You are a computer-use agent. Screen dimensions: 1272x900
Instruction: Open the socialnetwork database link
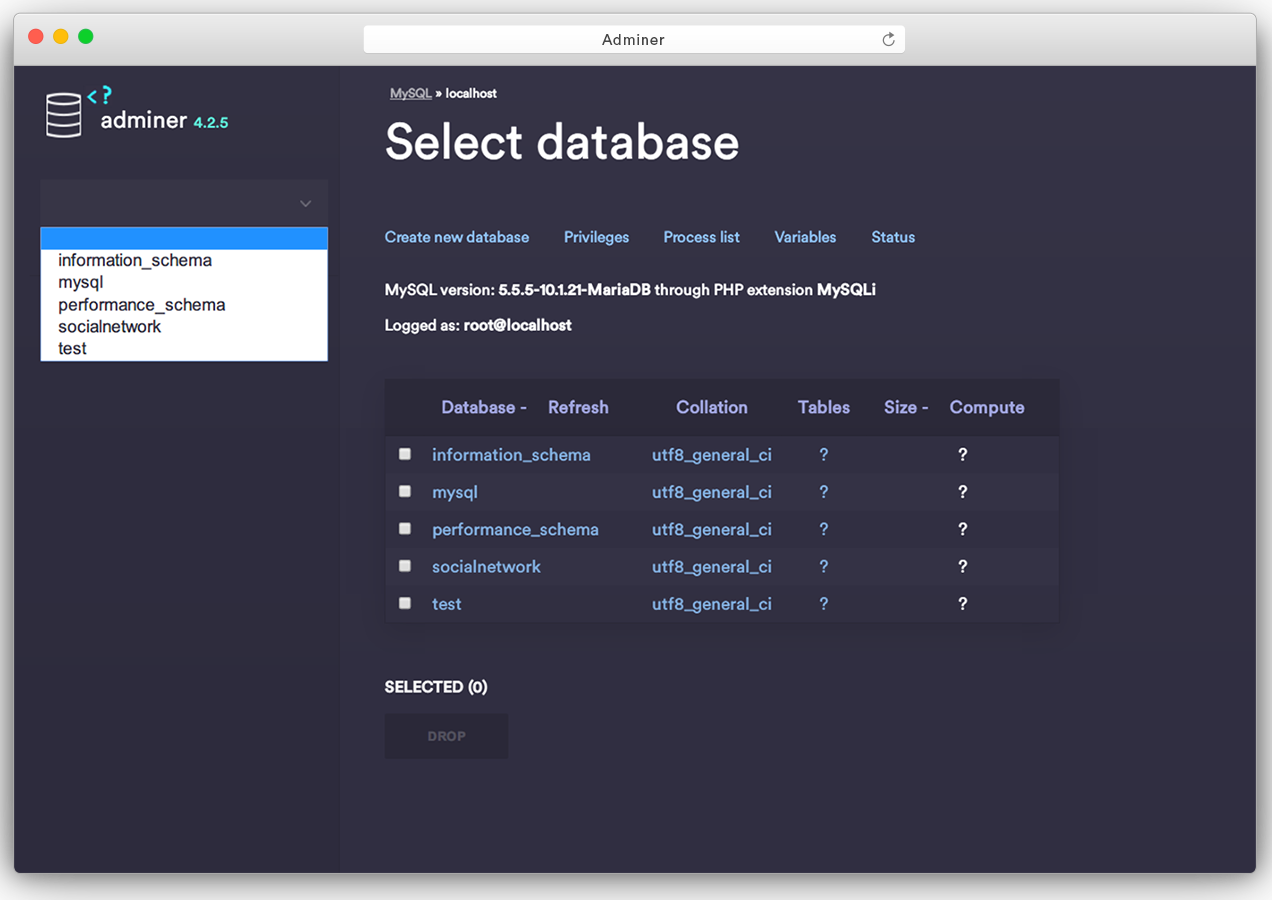click(486, 567)
